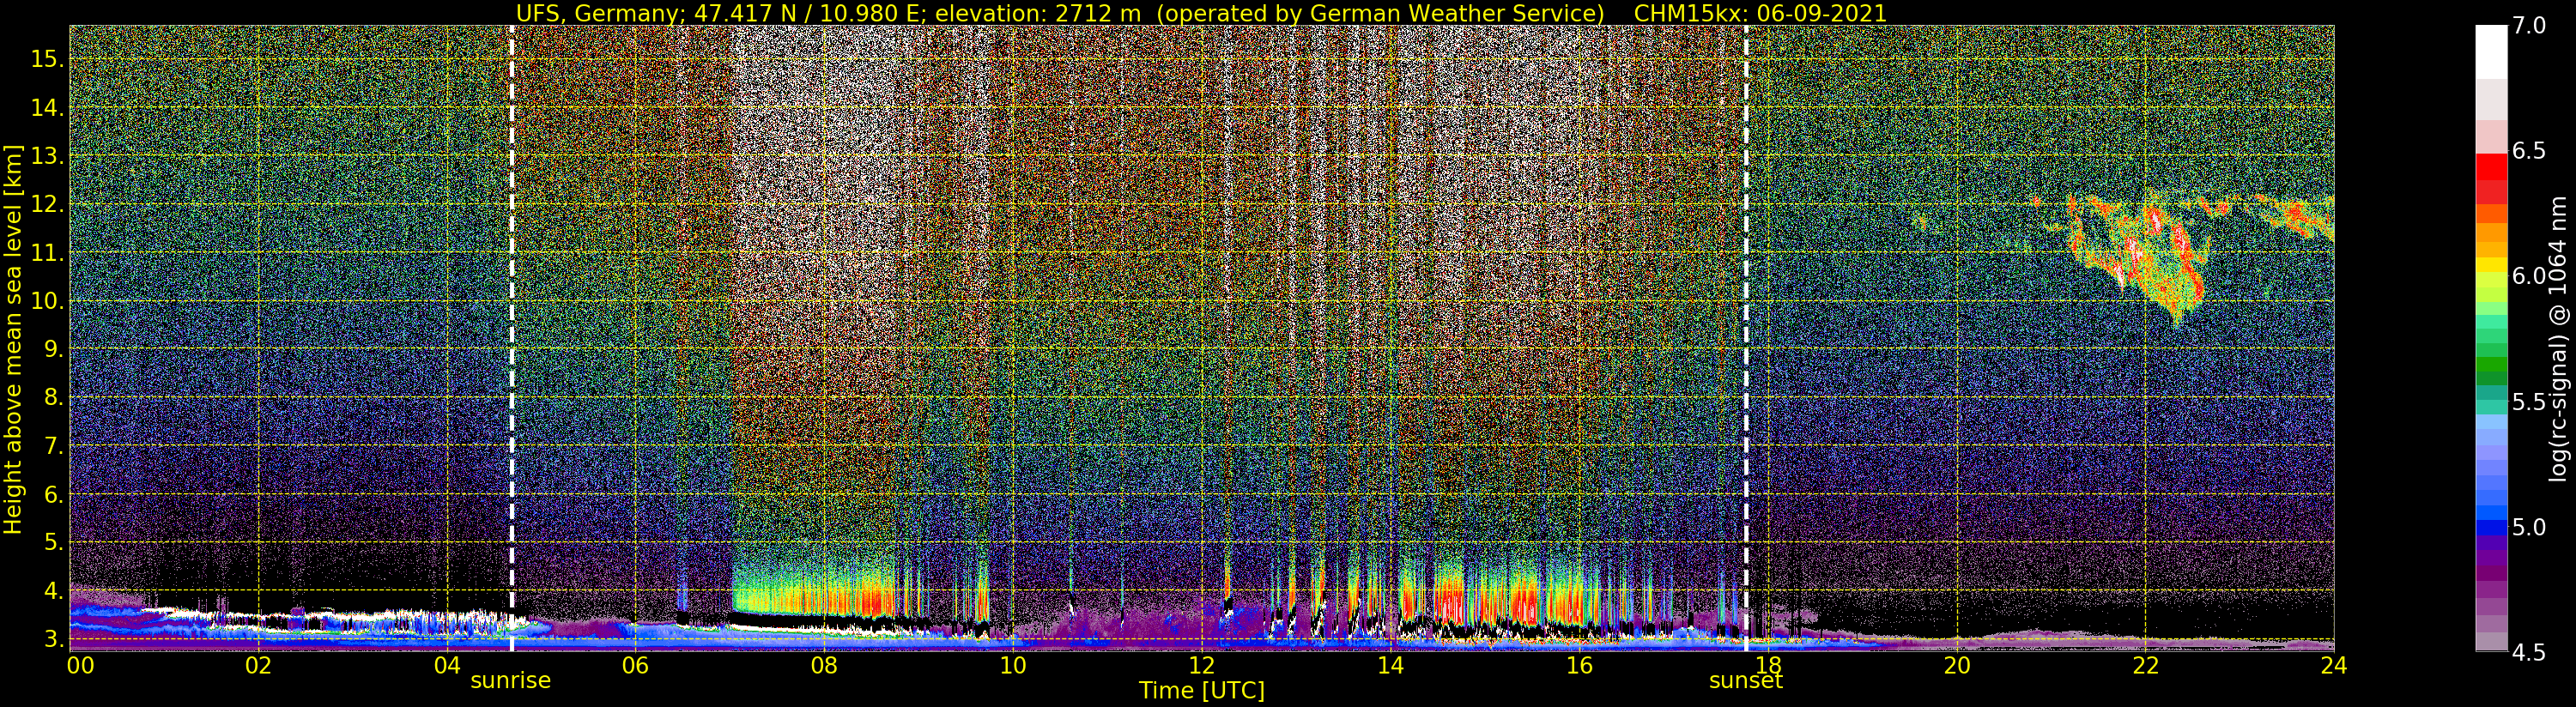Viewport: 2576px width, 707px height.
Task: Click the height tick label 10.
Action: click(46, 301)
